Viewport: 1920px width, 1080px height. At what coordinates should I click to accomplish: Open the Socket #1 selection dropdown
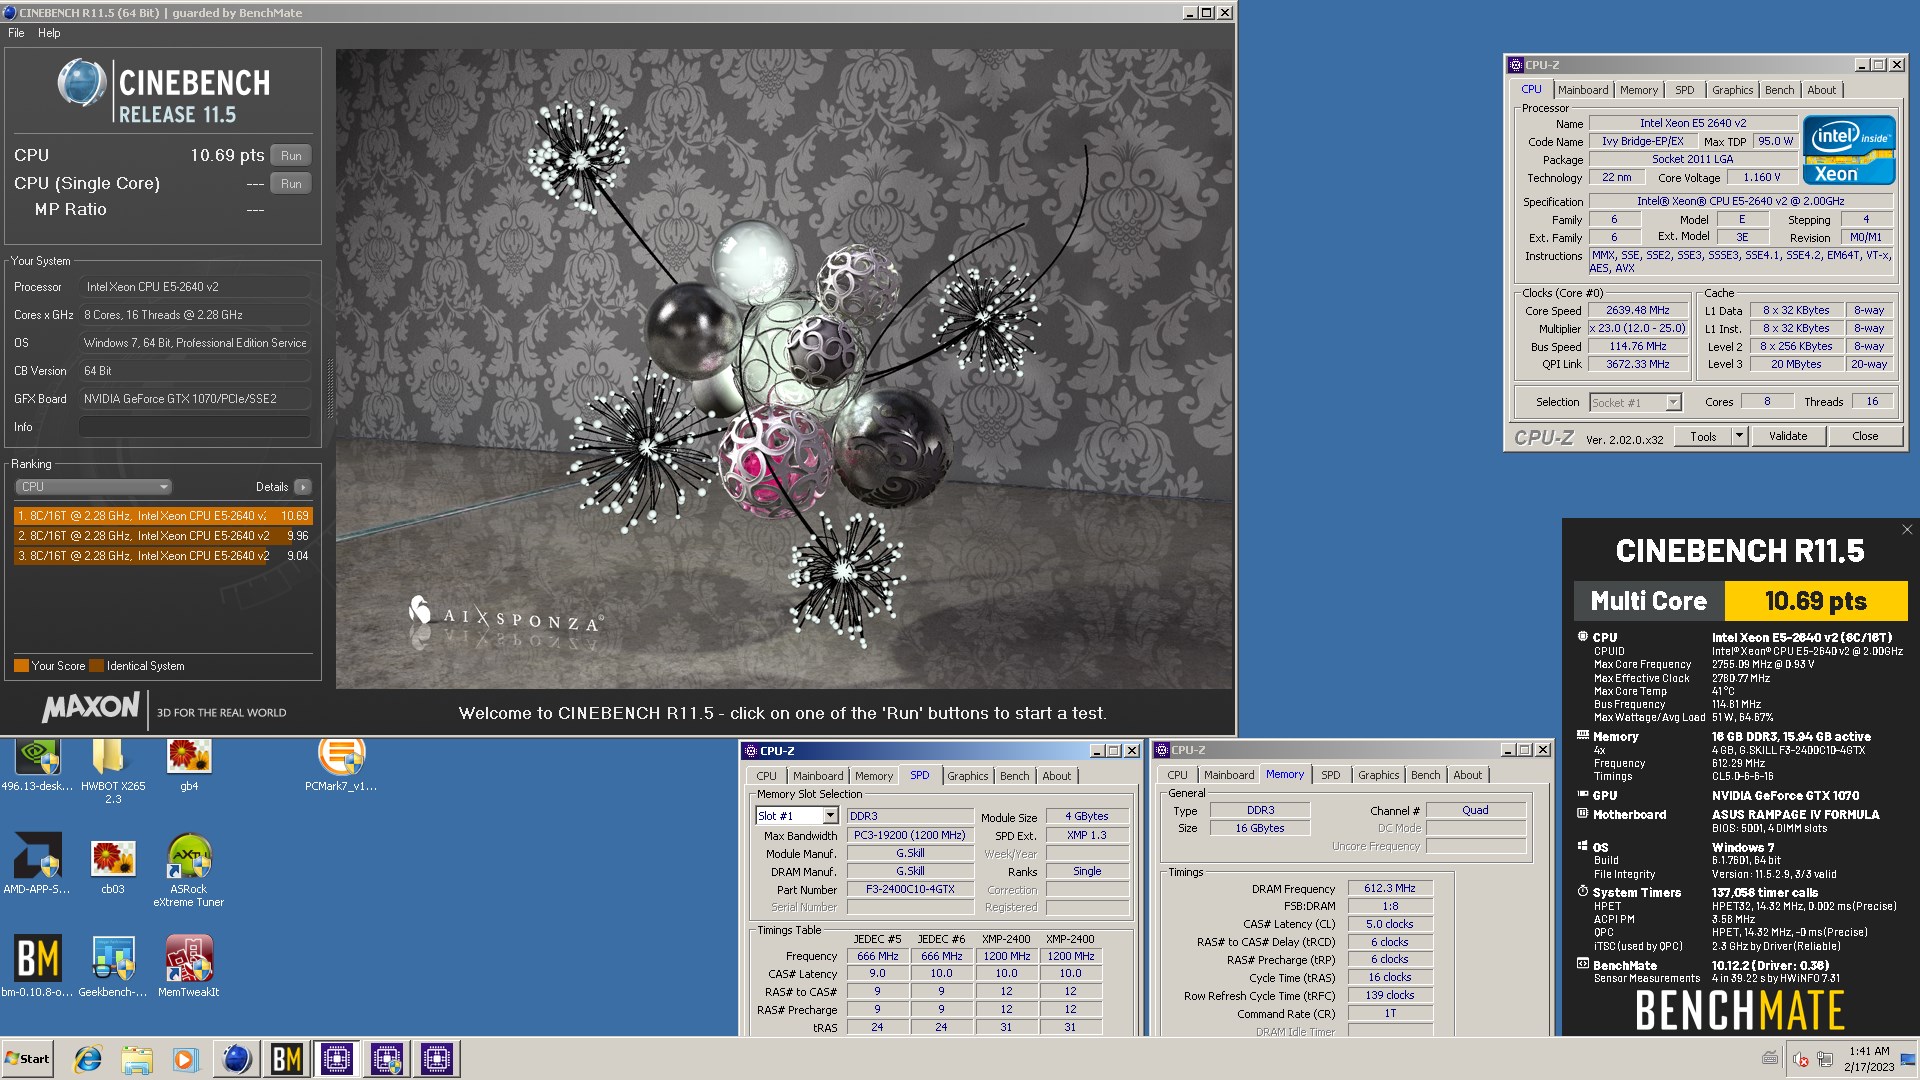click(1636, 403)
